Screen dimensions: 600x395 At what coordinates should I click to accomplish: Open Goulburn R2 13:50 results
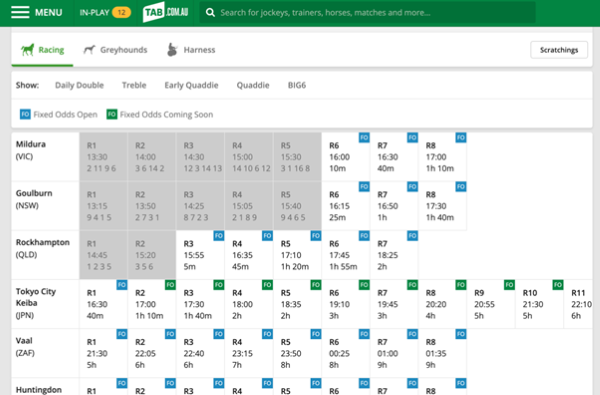(x=152, y=206)
